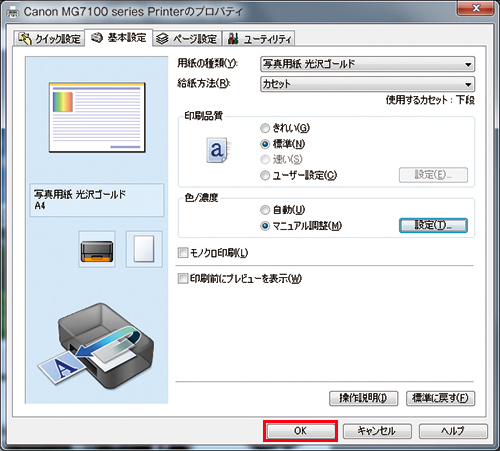This screenshot has height=451, width=500.
Task: Click the 操作説明 button
Action: tap(364, 398)
